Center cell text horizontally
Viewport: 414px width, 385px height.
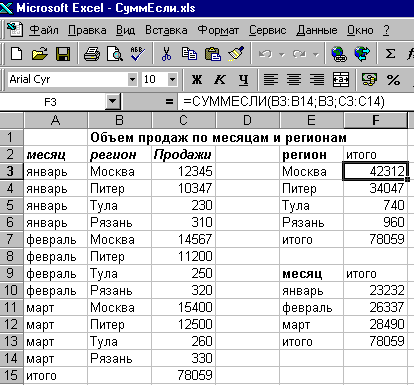click(x=294, y=79)
